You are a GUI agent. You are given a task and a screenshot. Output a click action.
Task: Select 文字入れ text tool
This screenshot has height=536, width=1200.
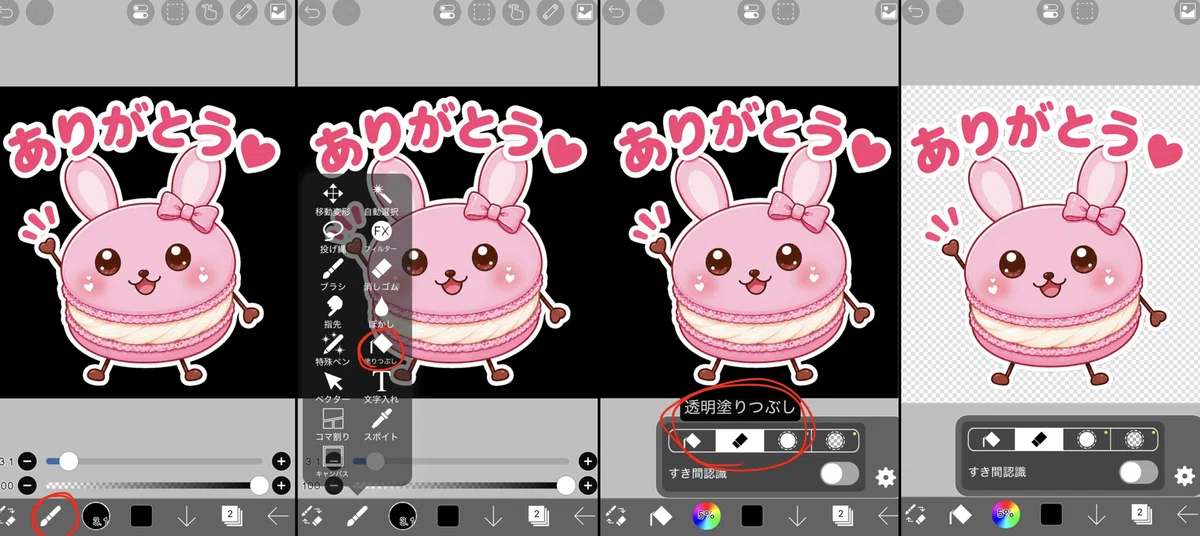381,389
